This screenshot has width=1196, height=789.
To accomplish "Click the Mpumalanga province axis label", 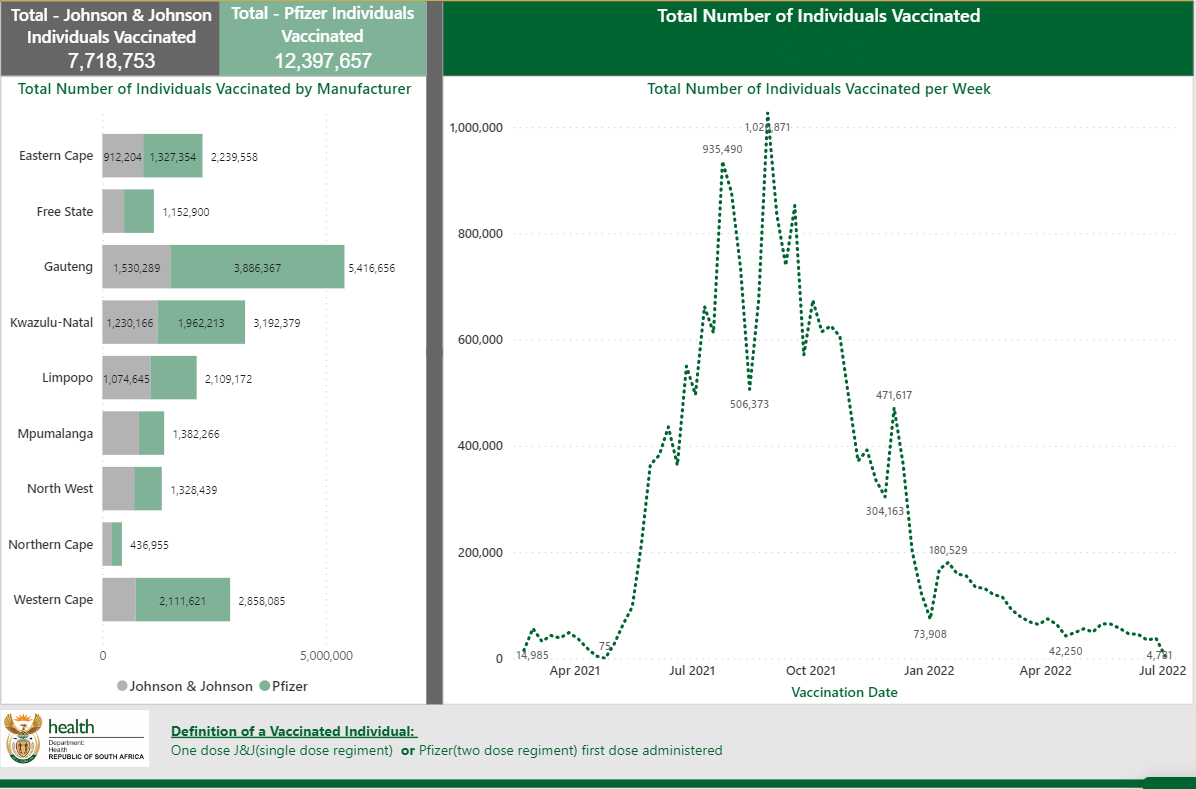I will [55, 433].
